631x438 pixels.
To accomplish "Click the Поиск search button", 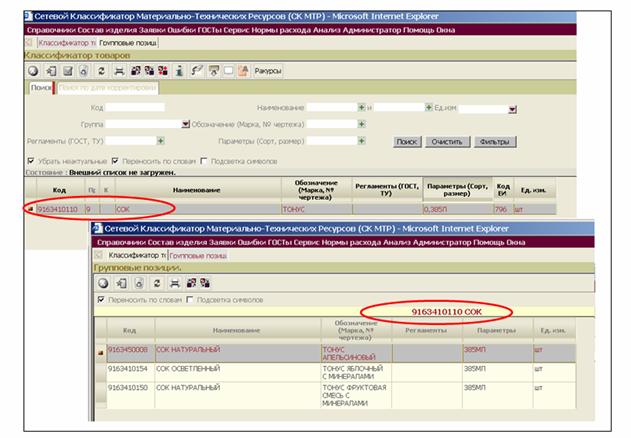I will (407, 142).
